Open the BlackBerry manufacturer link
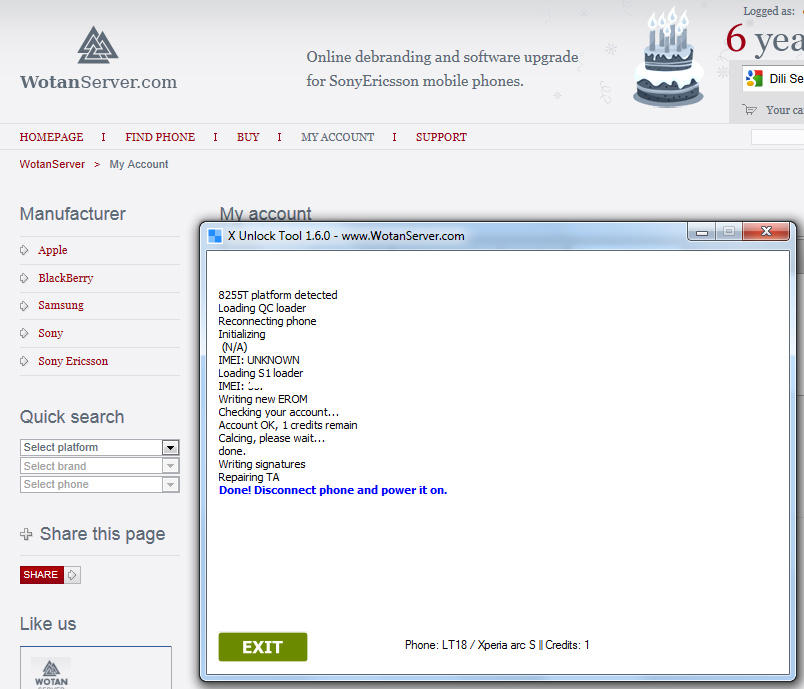The height and width of the screenshot is (689, 804). click(x=66, y=278)
